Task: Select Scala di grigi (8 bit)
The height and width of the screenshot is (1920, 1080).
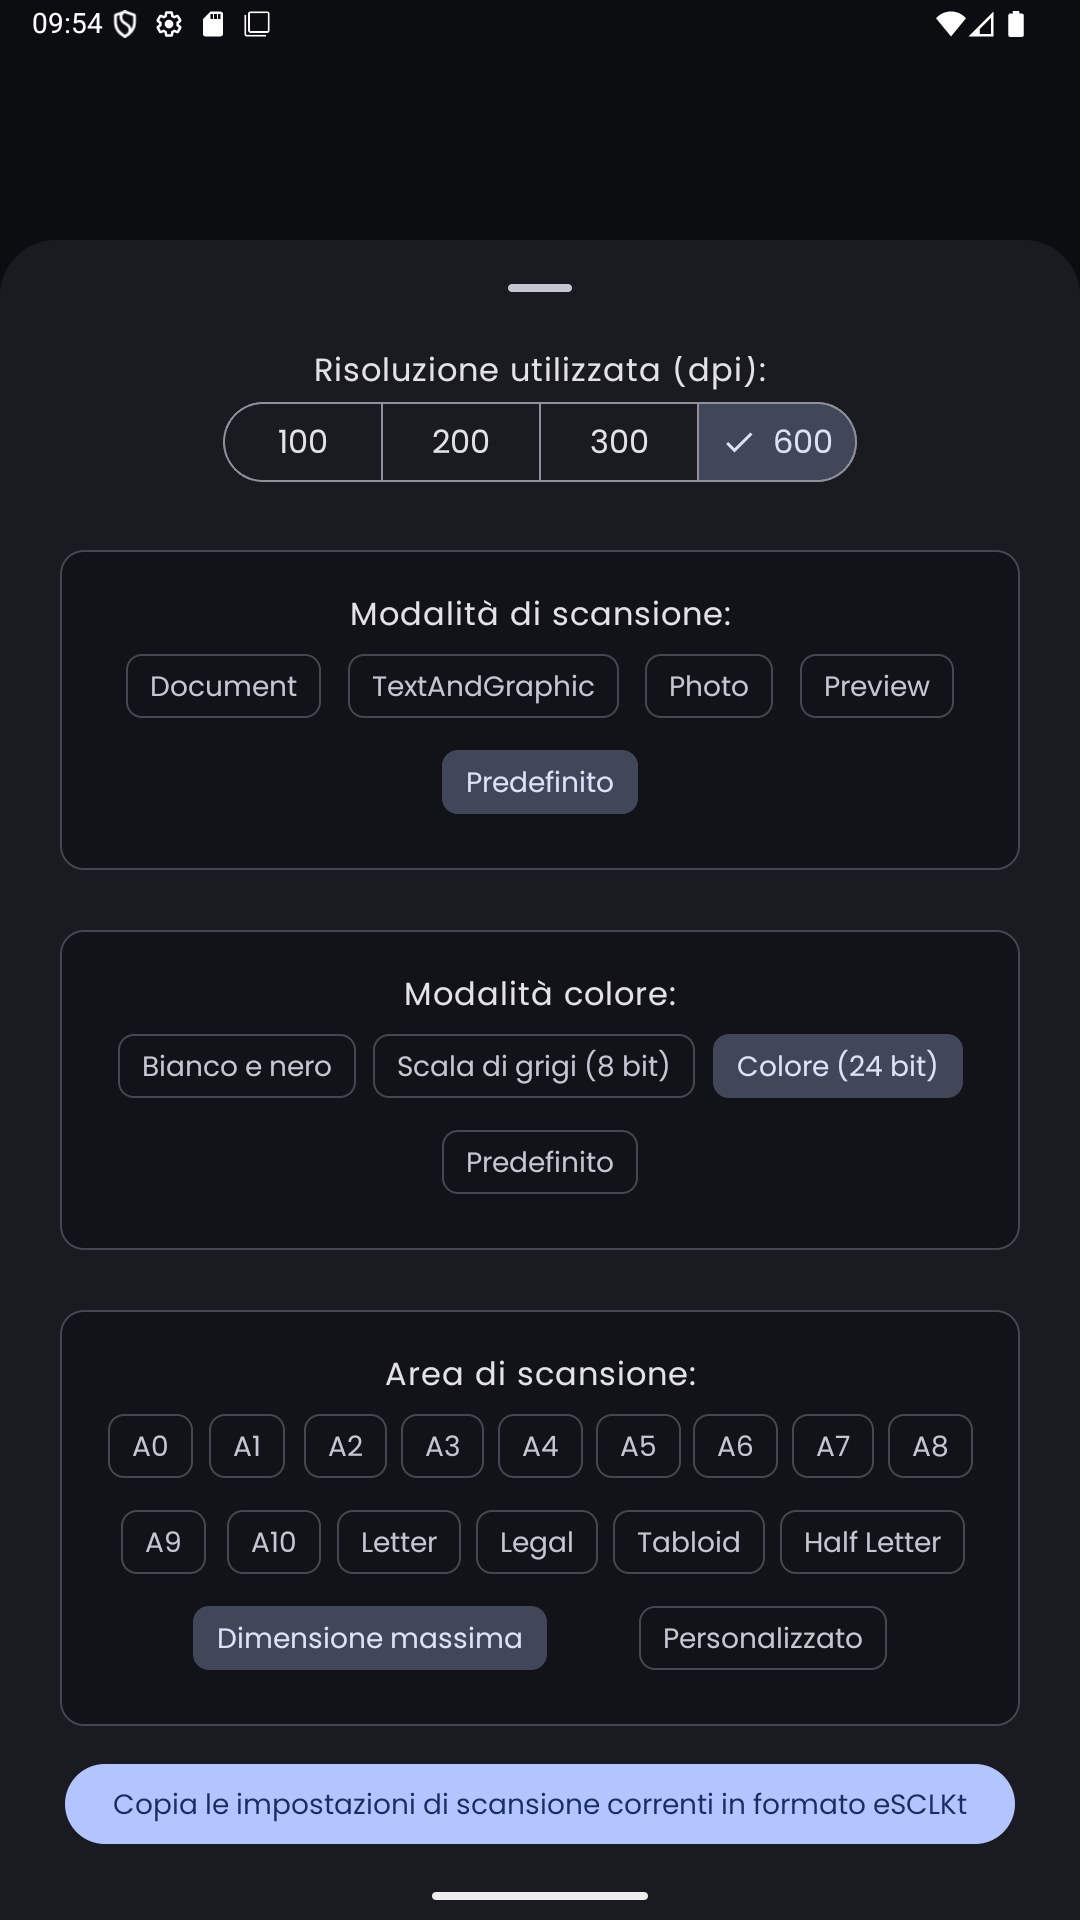Action: pos(533,1066)
